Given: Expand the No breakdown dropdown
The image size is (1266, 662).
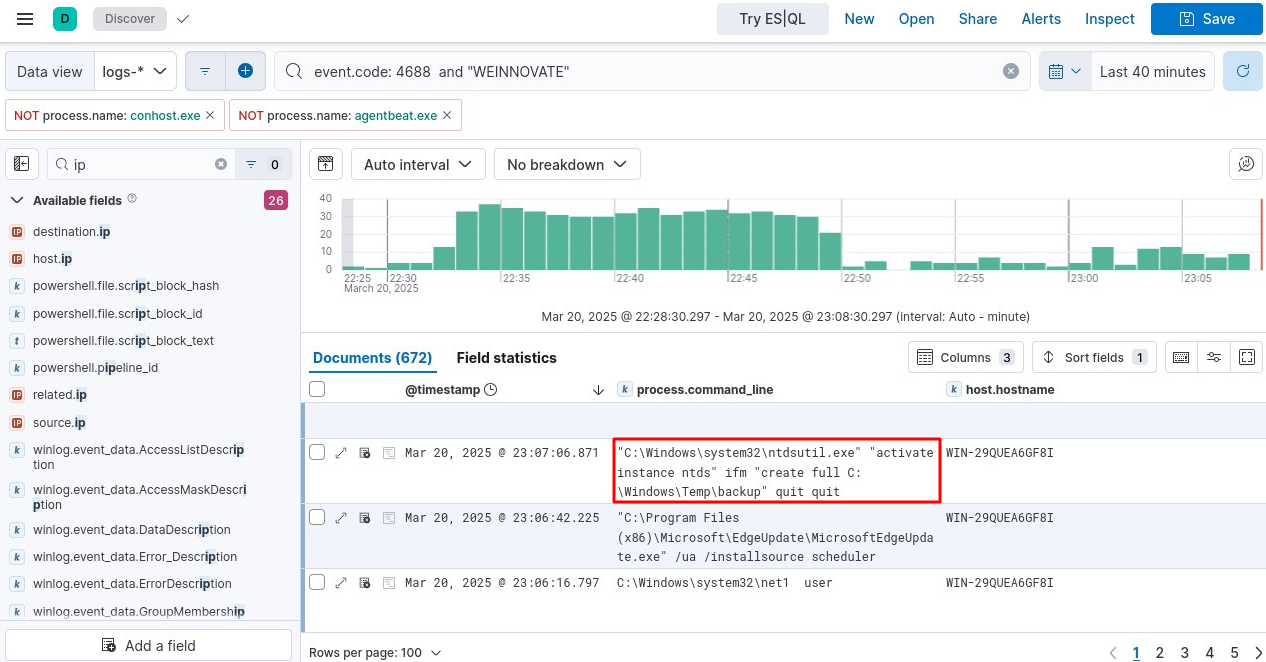Looking at the screenshot, I should pos(567,164).
